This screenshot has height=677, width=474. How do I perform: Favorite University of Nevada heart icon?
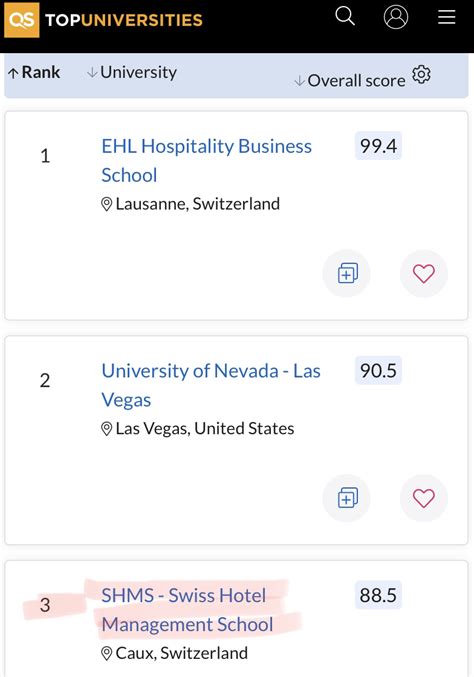423,498
